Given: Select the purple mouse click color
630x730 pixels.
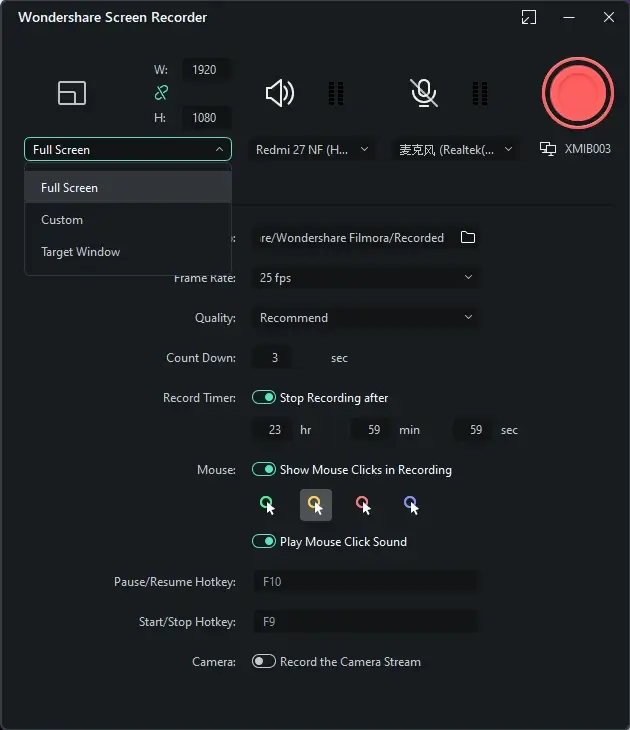Looking at the screenshot, I should pyautogui.click(x=412, y=505).
